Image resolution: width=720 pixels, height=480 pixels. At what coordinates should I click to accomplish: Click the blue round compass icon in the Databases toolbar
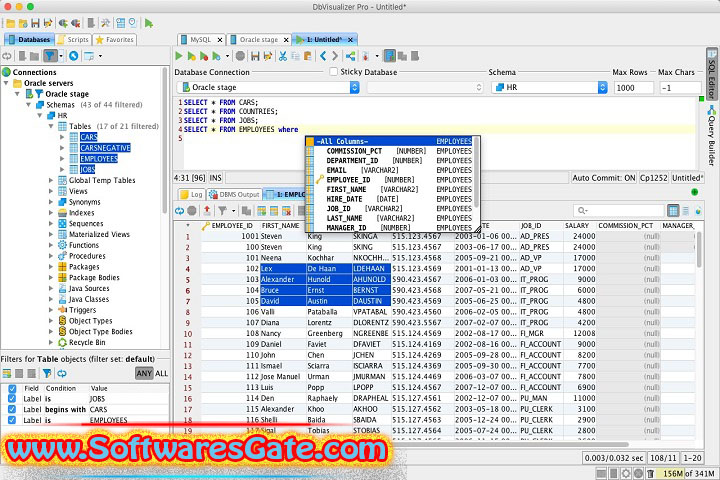pyautogui.click(x=73, y=56)
